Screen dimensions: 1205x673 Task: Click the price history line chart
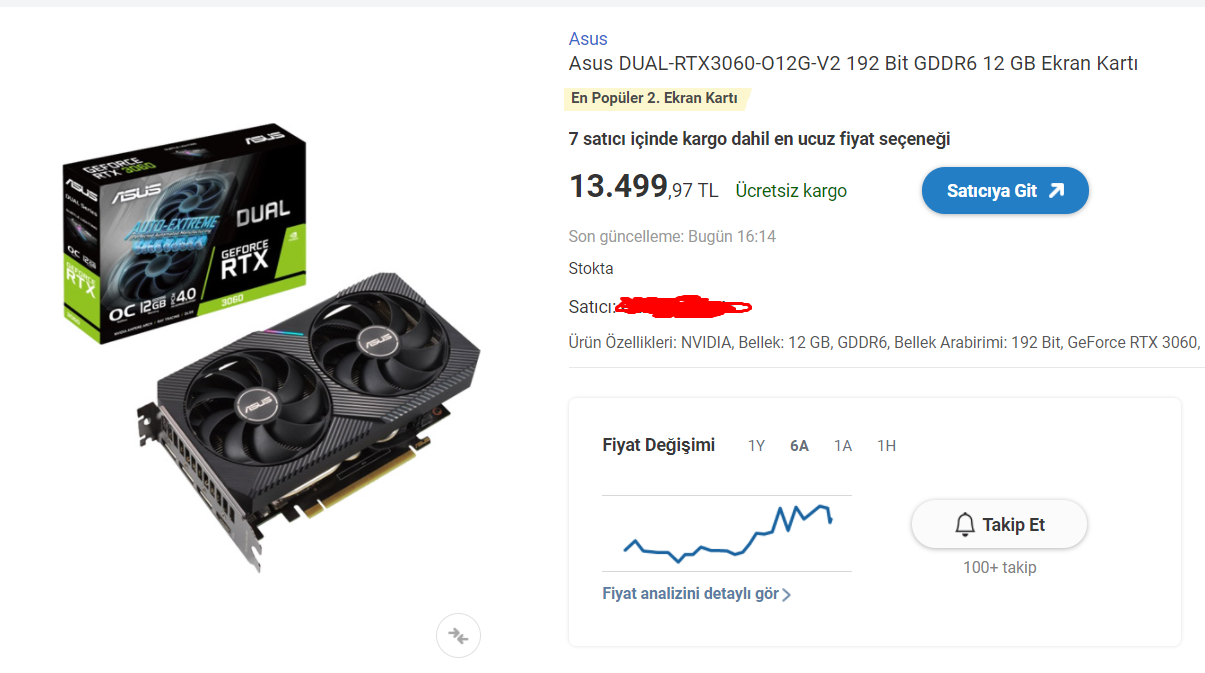[x=727, y=533]
